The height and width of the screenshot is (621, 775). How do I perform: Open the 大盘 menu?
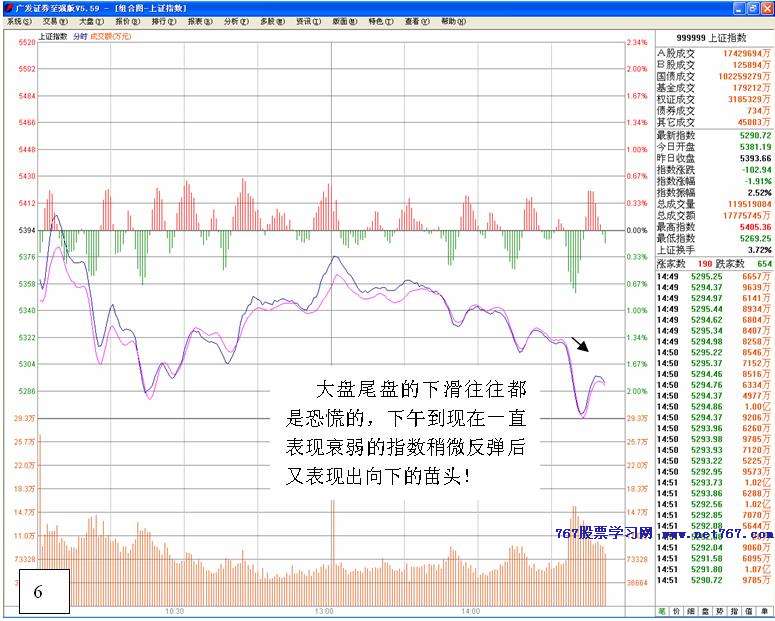tap(91, 22)
